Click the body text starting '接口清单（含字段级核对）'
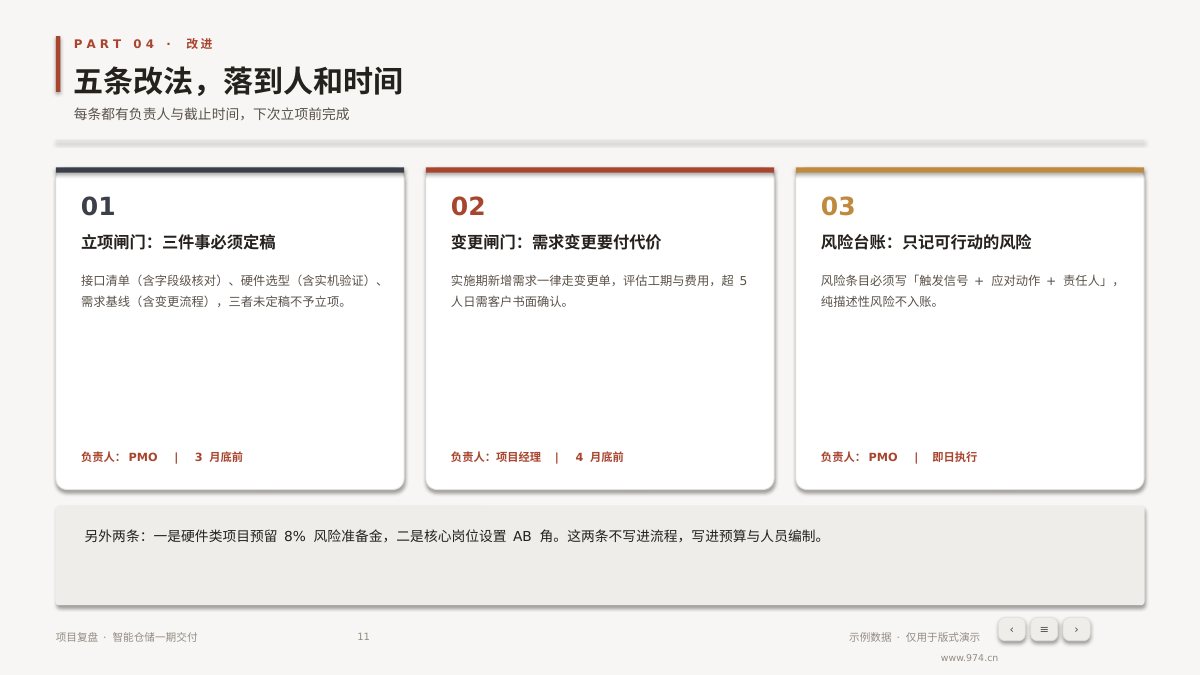 click(x=231, y=291)
